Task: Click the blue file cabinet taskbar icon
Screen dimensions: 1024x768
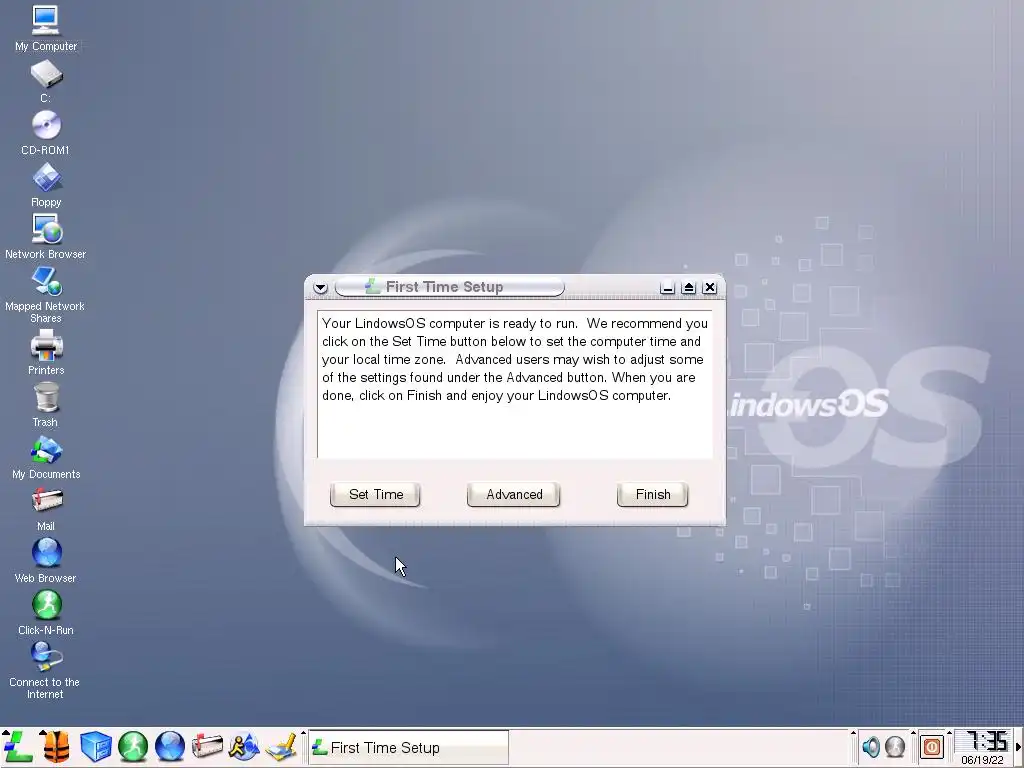Action: point(95,747)
